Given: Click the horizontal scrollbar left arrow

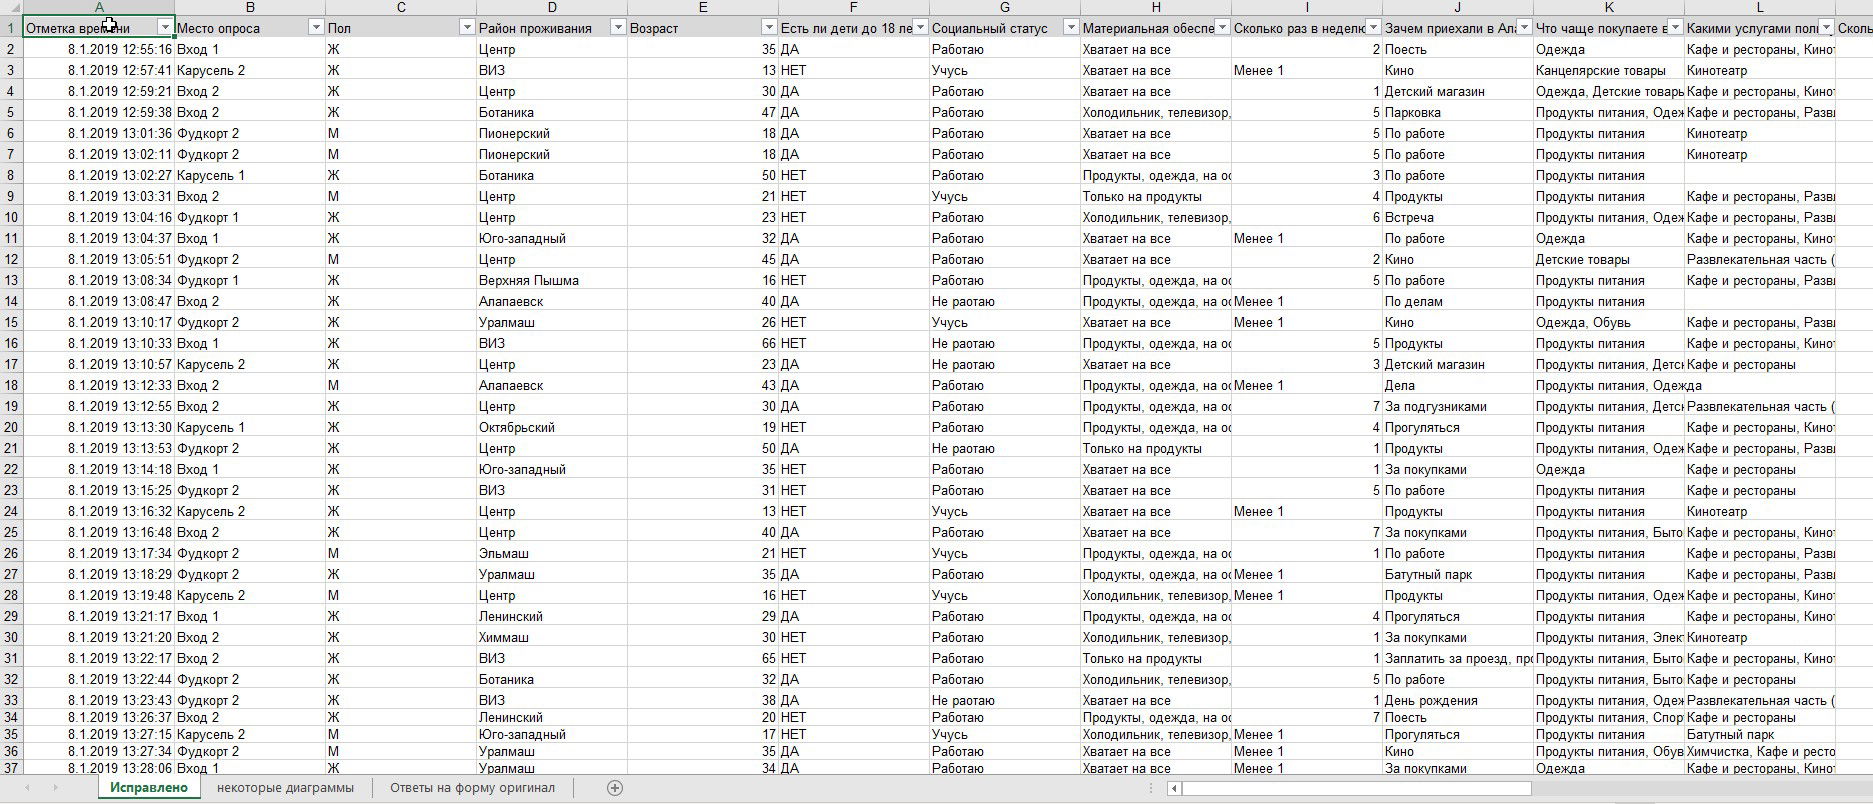Looking at the screenshot, I should pos(1175,788).
